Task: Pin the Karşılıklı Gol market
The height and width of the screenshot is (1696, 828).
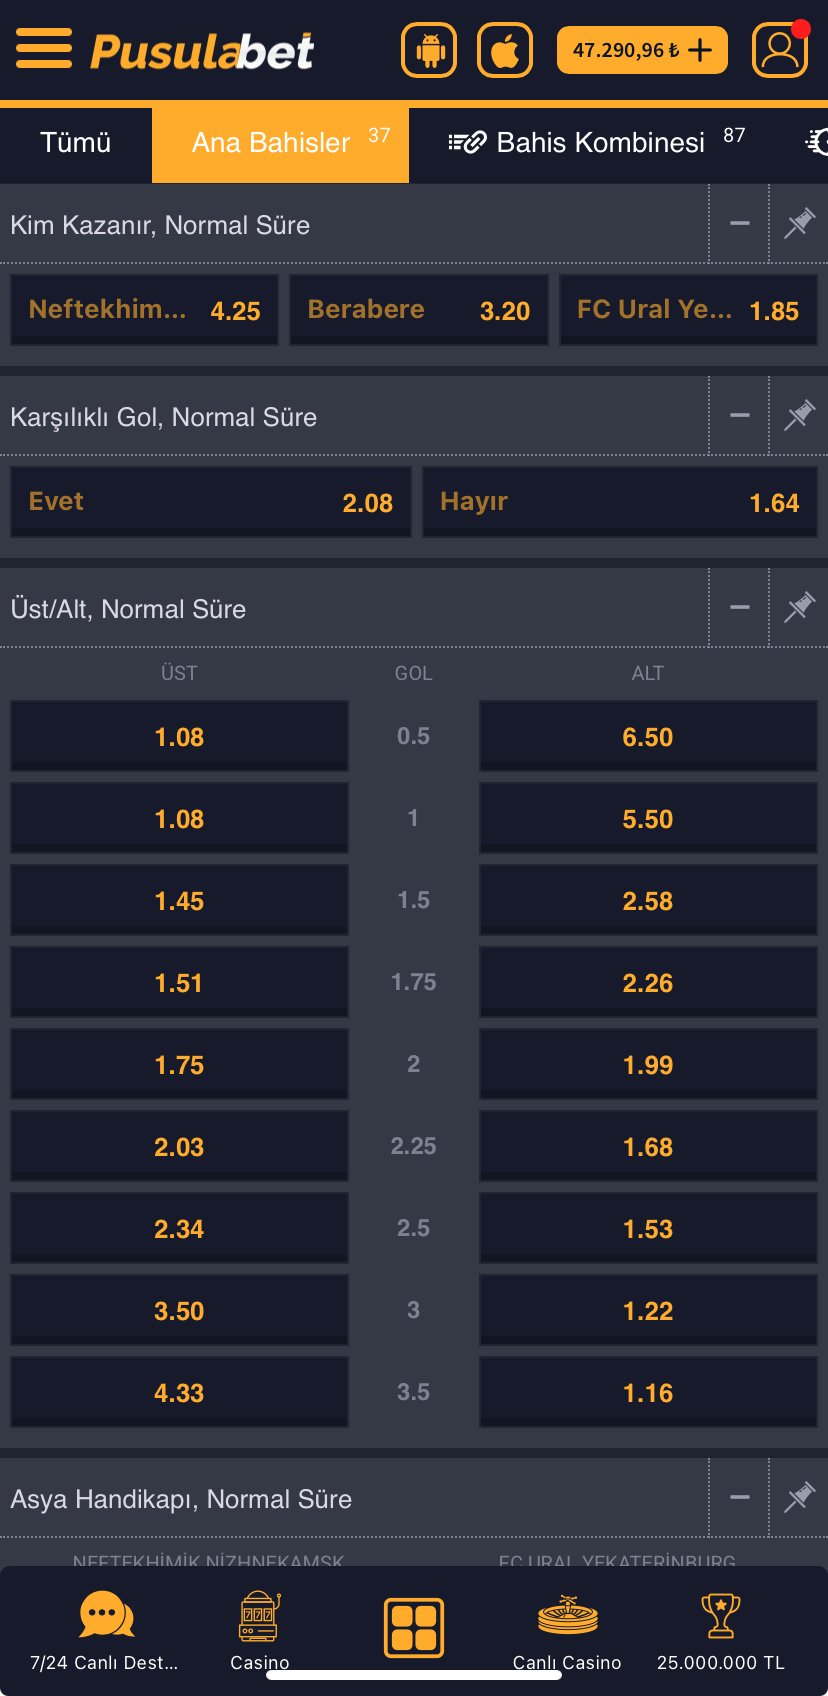Action: [798, 414]
